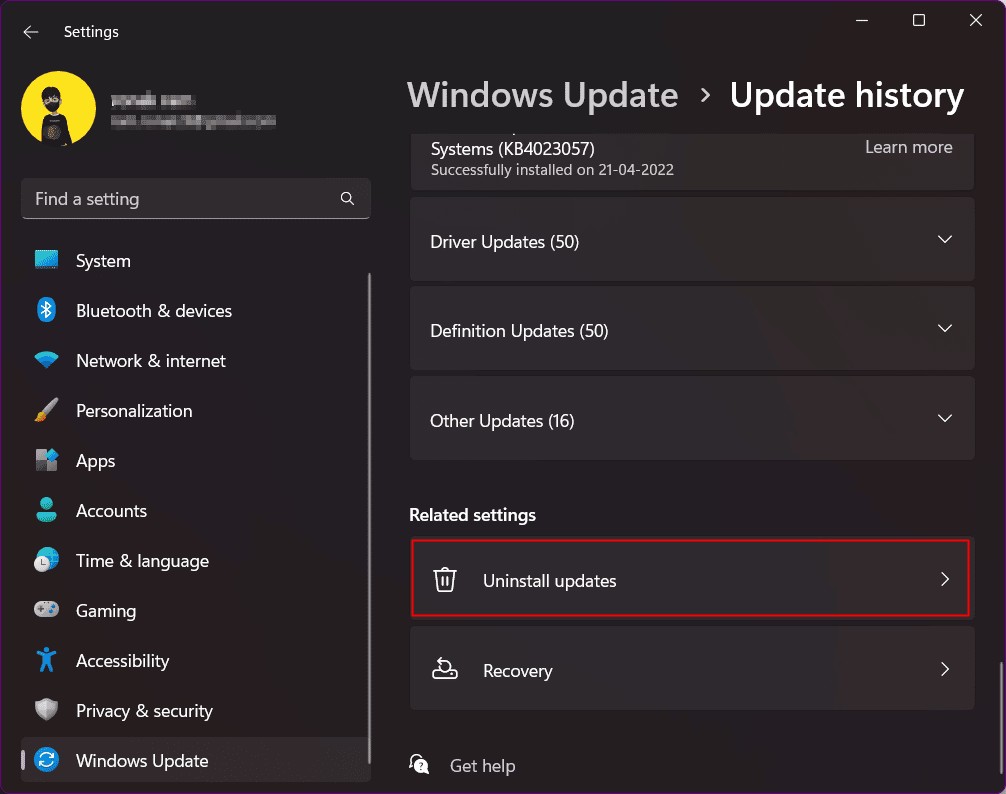Image resolution: width=1006 pixels, height=794 pixels.
Task: Open the Apps section
Action: [196, 460]
